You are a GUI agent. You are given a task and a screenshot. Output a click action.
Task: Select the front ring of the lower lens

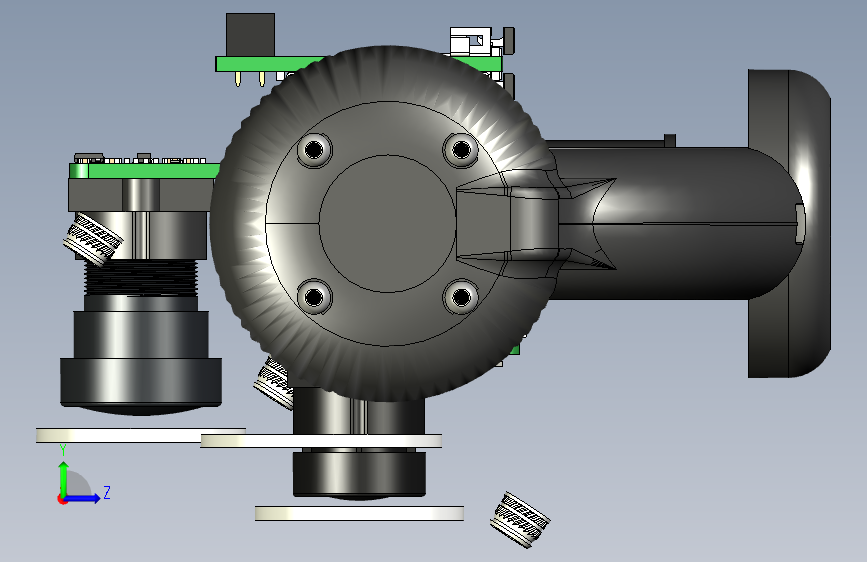(x=359, y=474)
